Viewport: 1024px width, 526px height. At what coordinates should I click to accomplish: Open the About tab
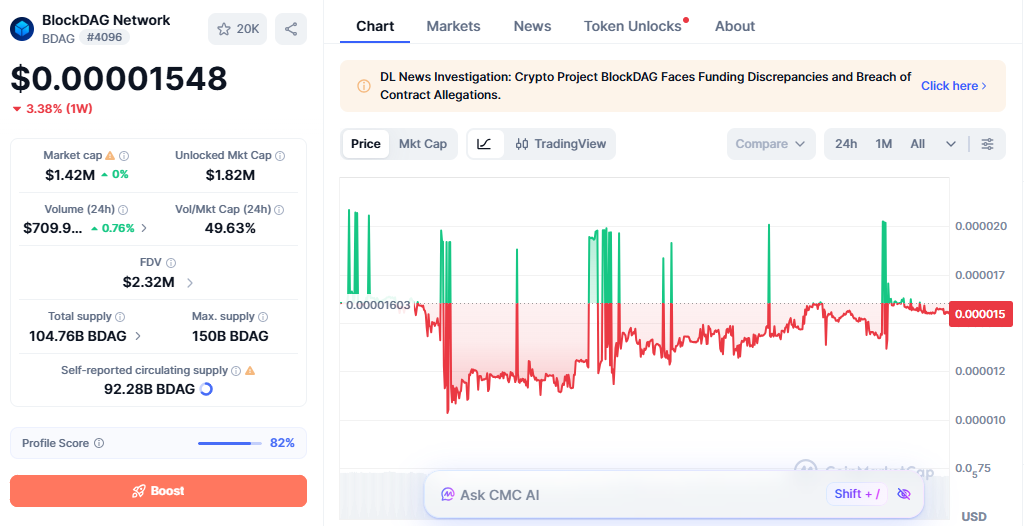click(735, 26)
